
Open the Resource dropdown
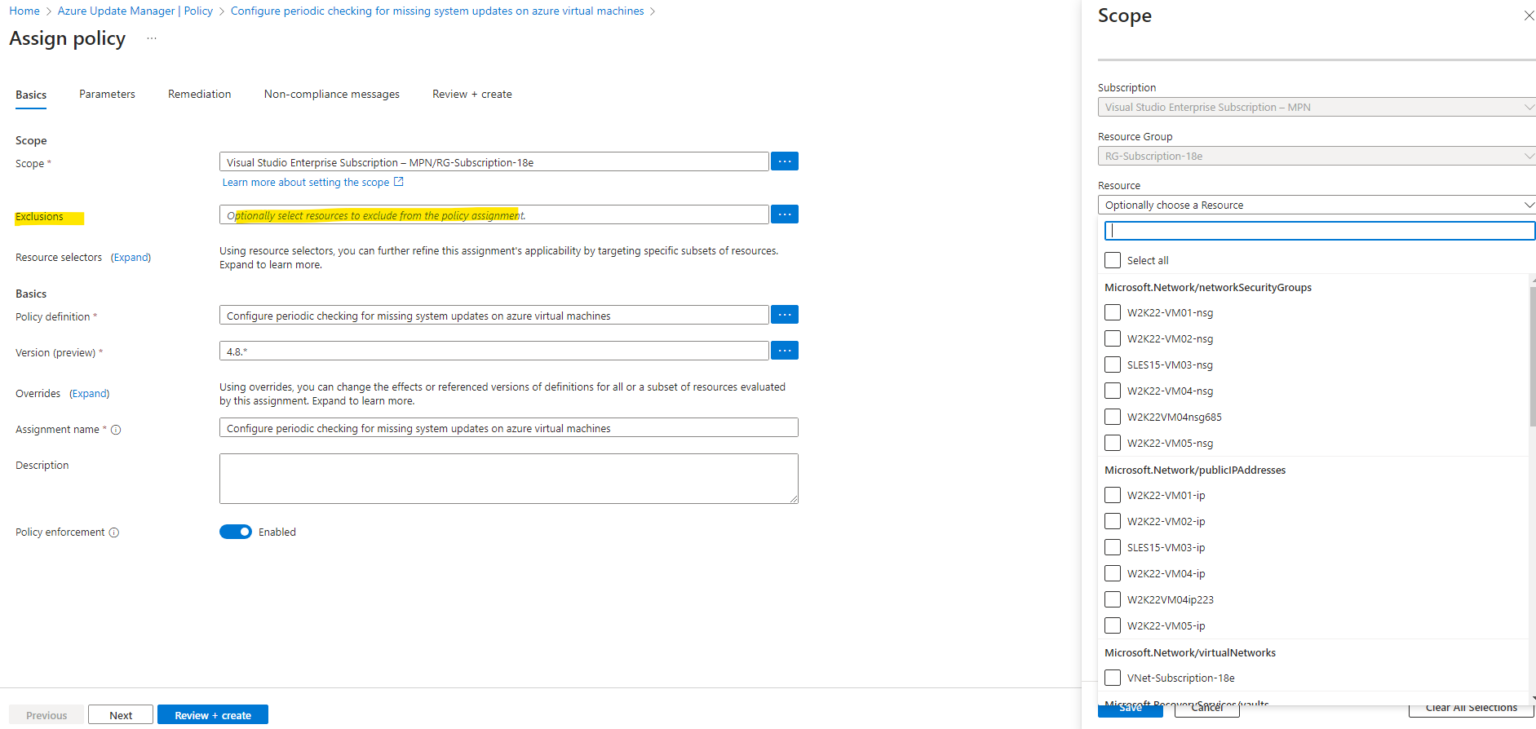point(1316,205)
